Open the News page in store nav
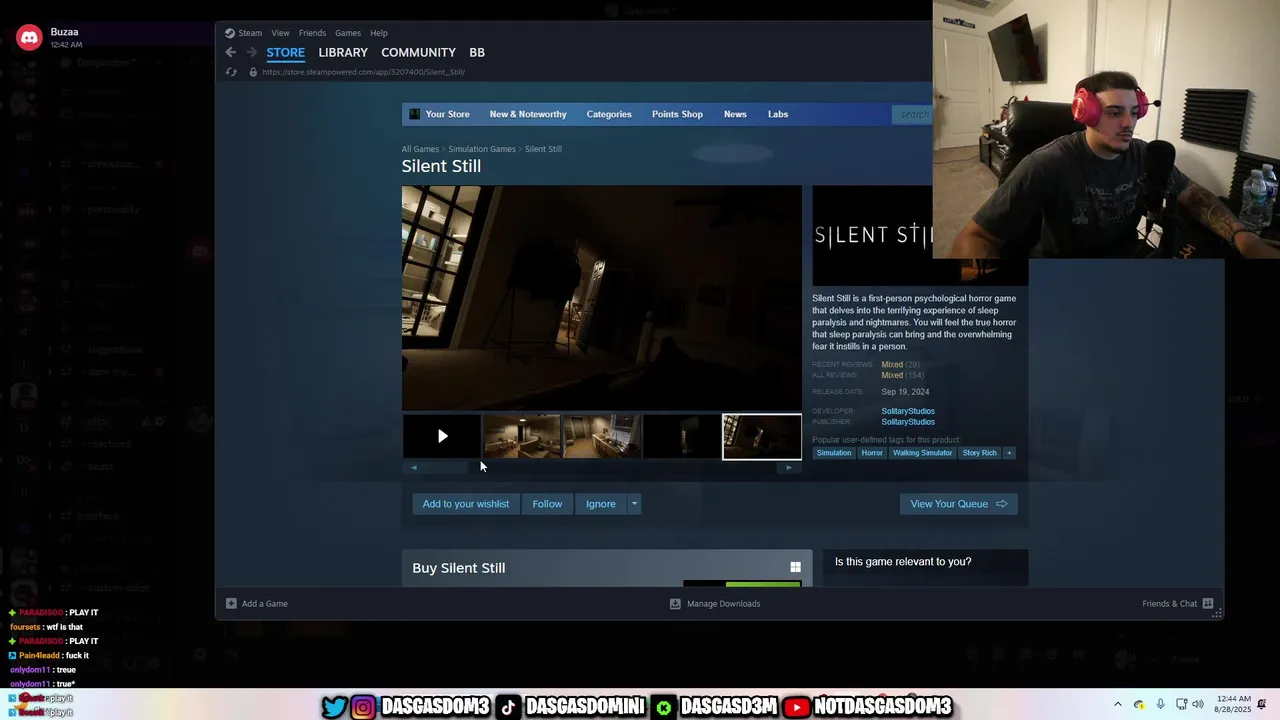Viewport: 1280px width, 720px height. pos(735,114)
